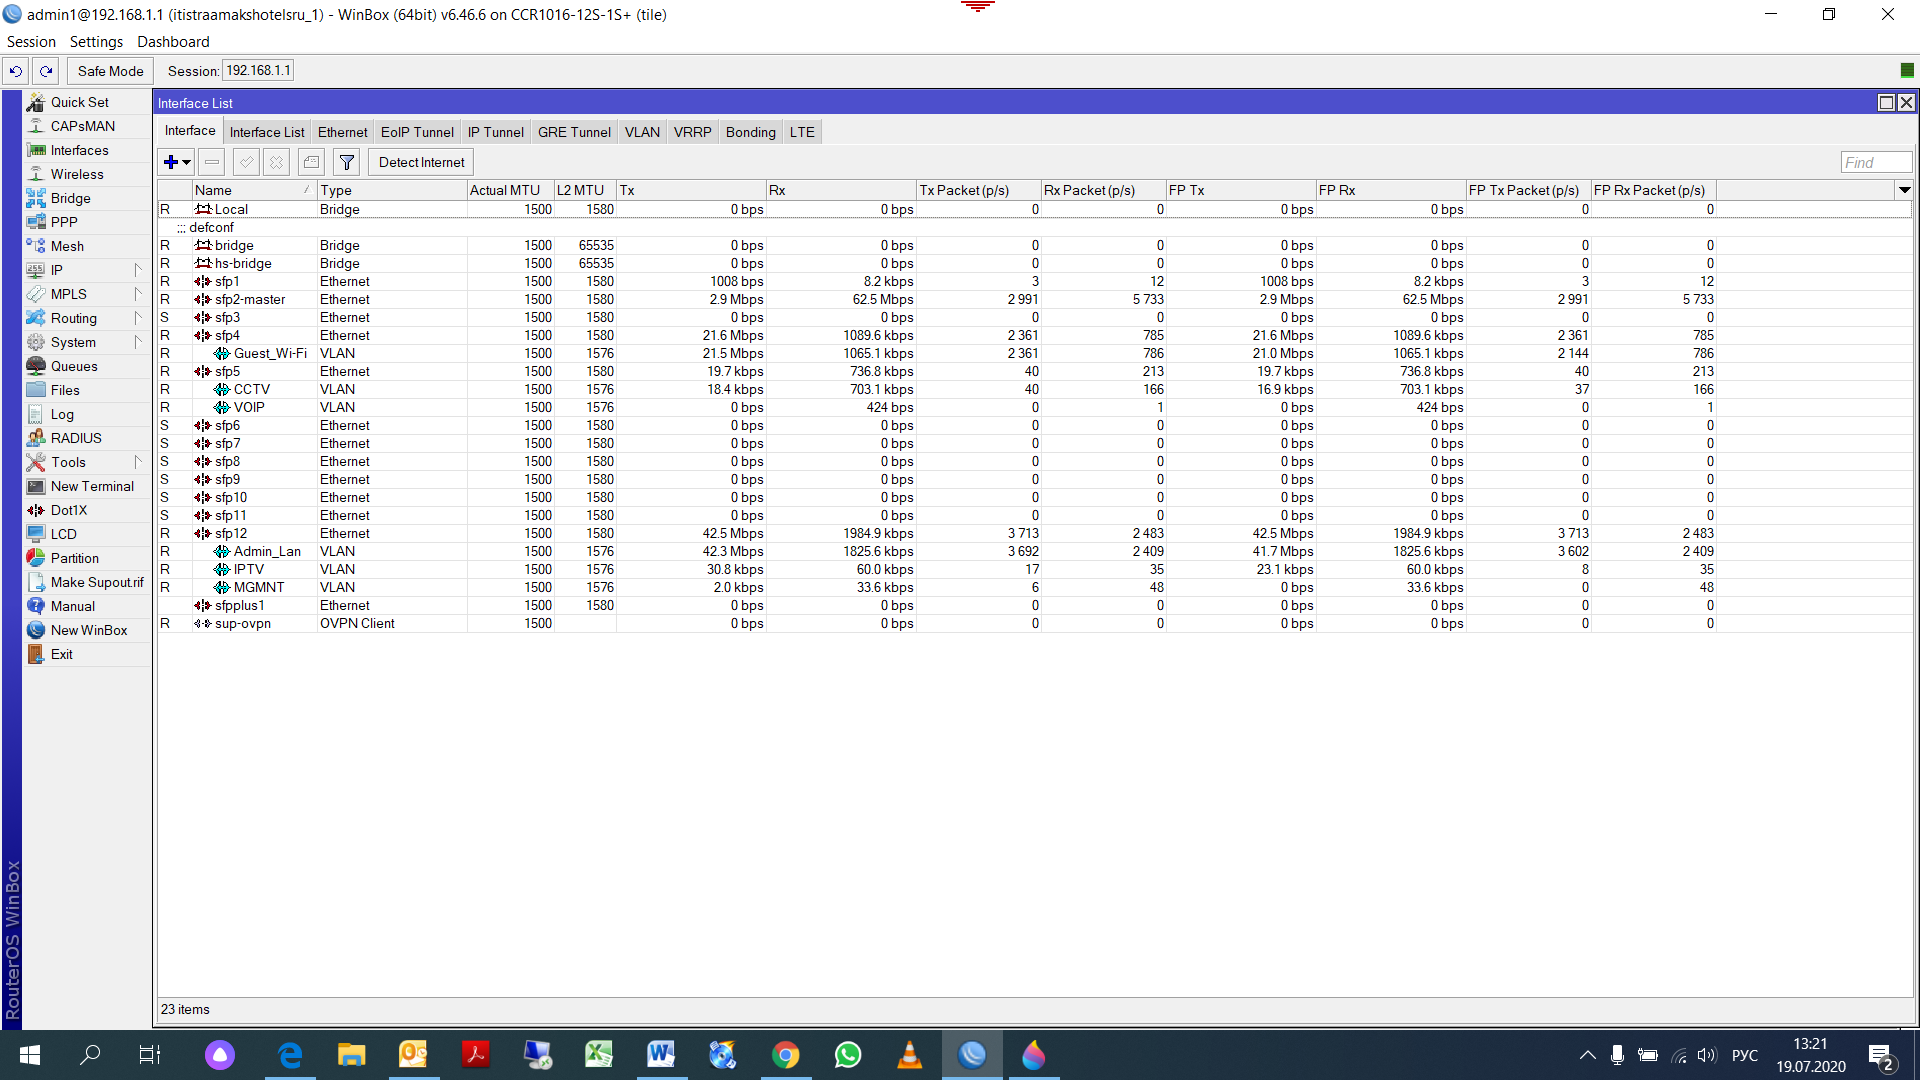This screenshot has height=1080, width=1920.
Task: Open the add-interface dropdown arrow
Action: coord(187,162)
